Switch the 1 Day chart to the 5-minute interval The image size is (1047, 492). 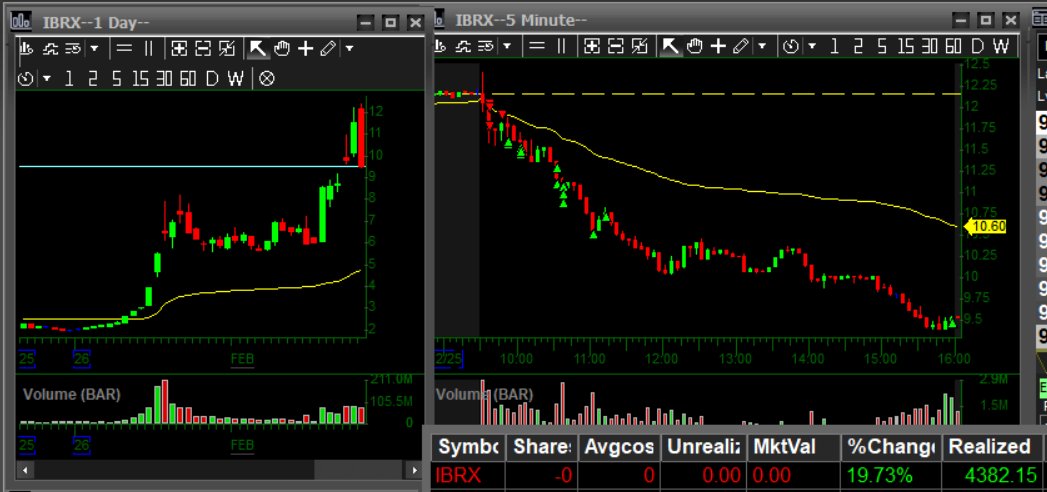116,79
